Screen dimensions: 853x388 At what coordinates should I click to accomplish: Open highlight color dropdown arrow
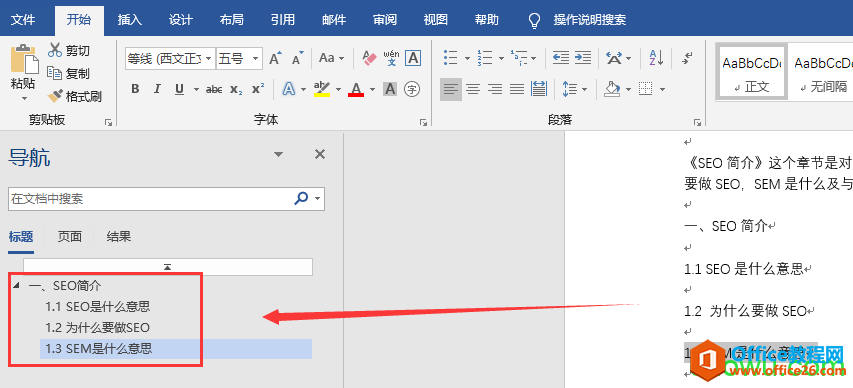tap(338, 89)
